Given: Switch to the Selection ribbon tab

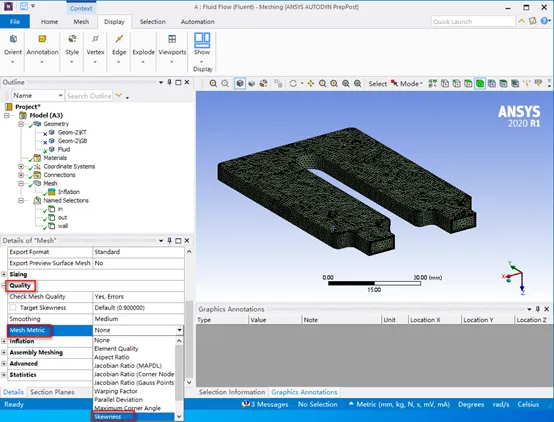Looking at the screenshot, I should pyautogui.click(x=153, y=22).
